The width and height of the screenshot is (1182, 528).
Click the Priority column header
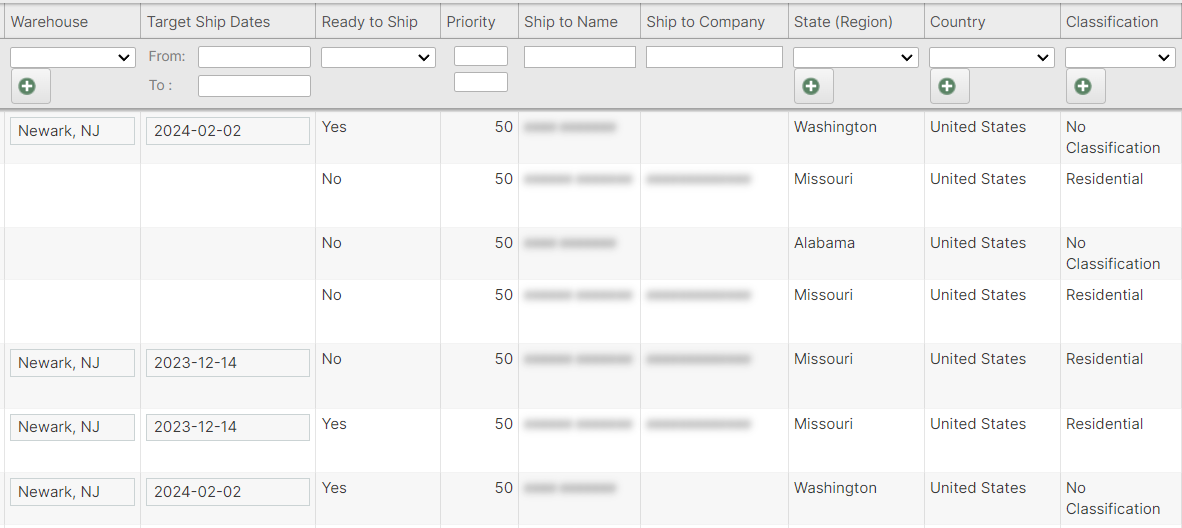[471, 22]
